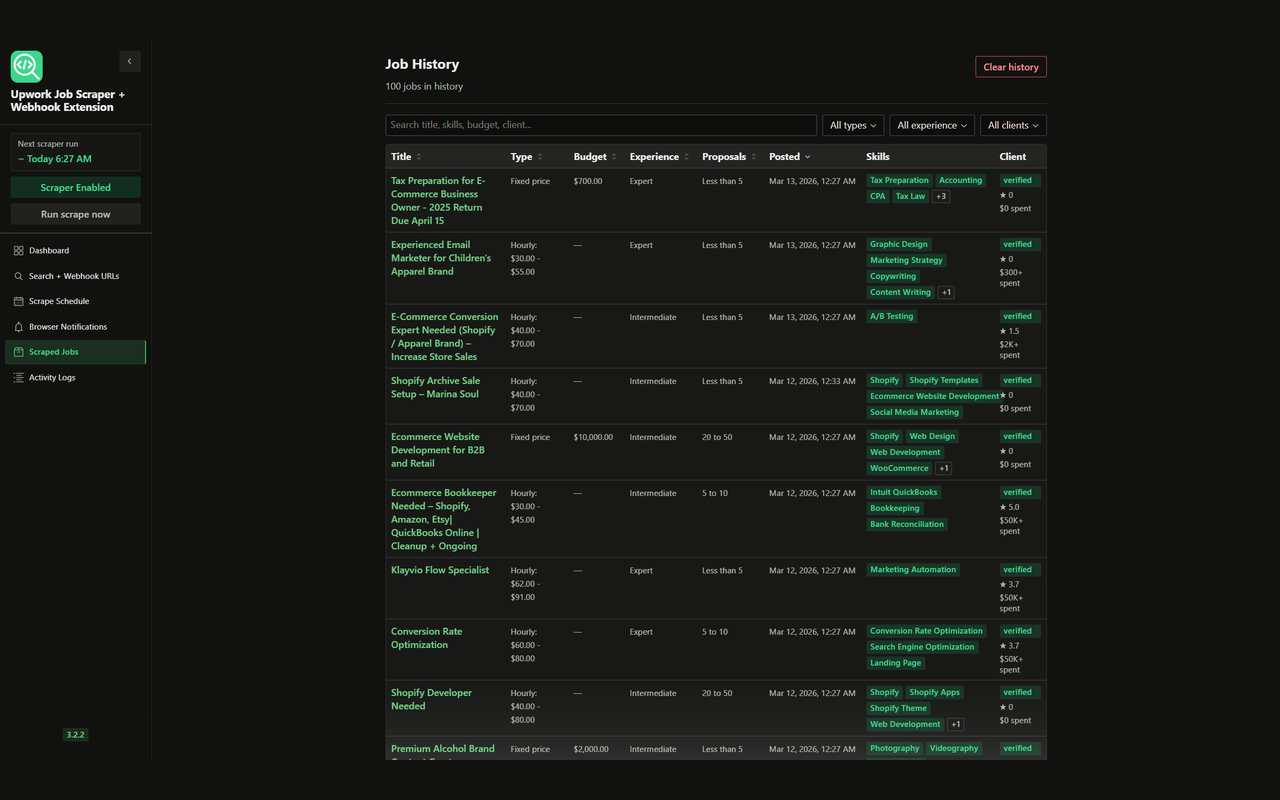Click the $10,000.00 budget cell
Screen dimensions: 1280x800
[x=594, y=437]
